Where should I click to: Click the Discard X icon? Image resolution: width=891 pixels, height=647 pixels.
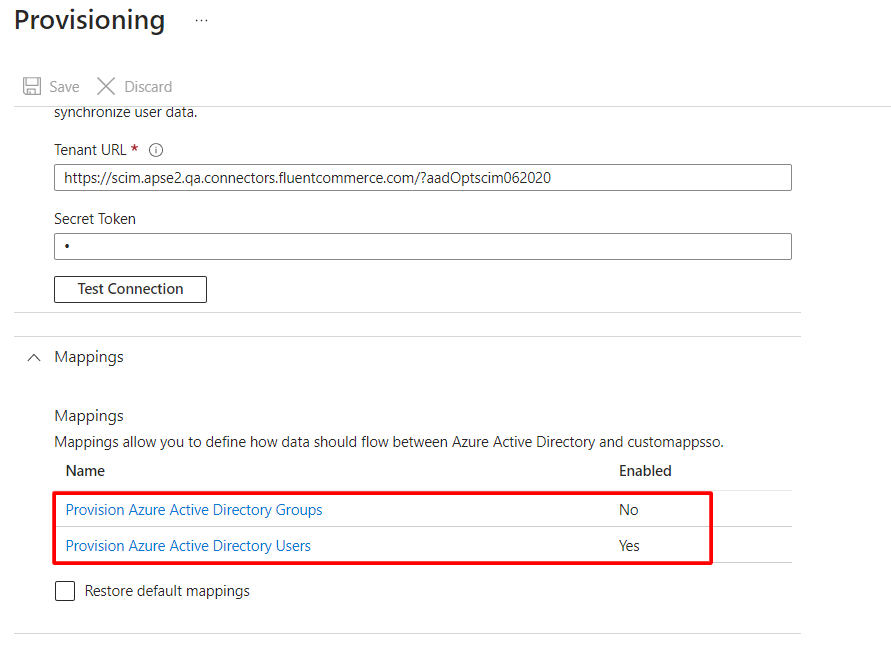[x=106, y=86]
